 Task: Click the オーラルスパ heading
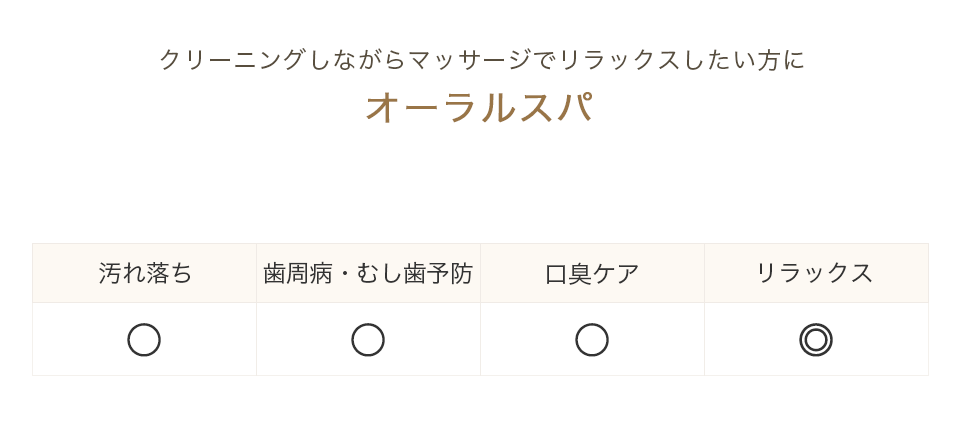(x=479, y=108)
